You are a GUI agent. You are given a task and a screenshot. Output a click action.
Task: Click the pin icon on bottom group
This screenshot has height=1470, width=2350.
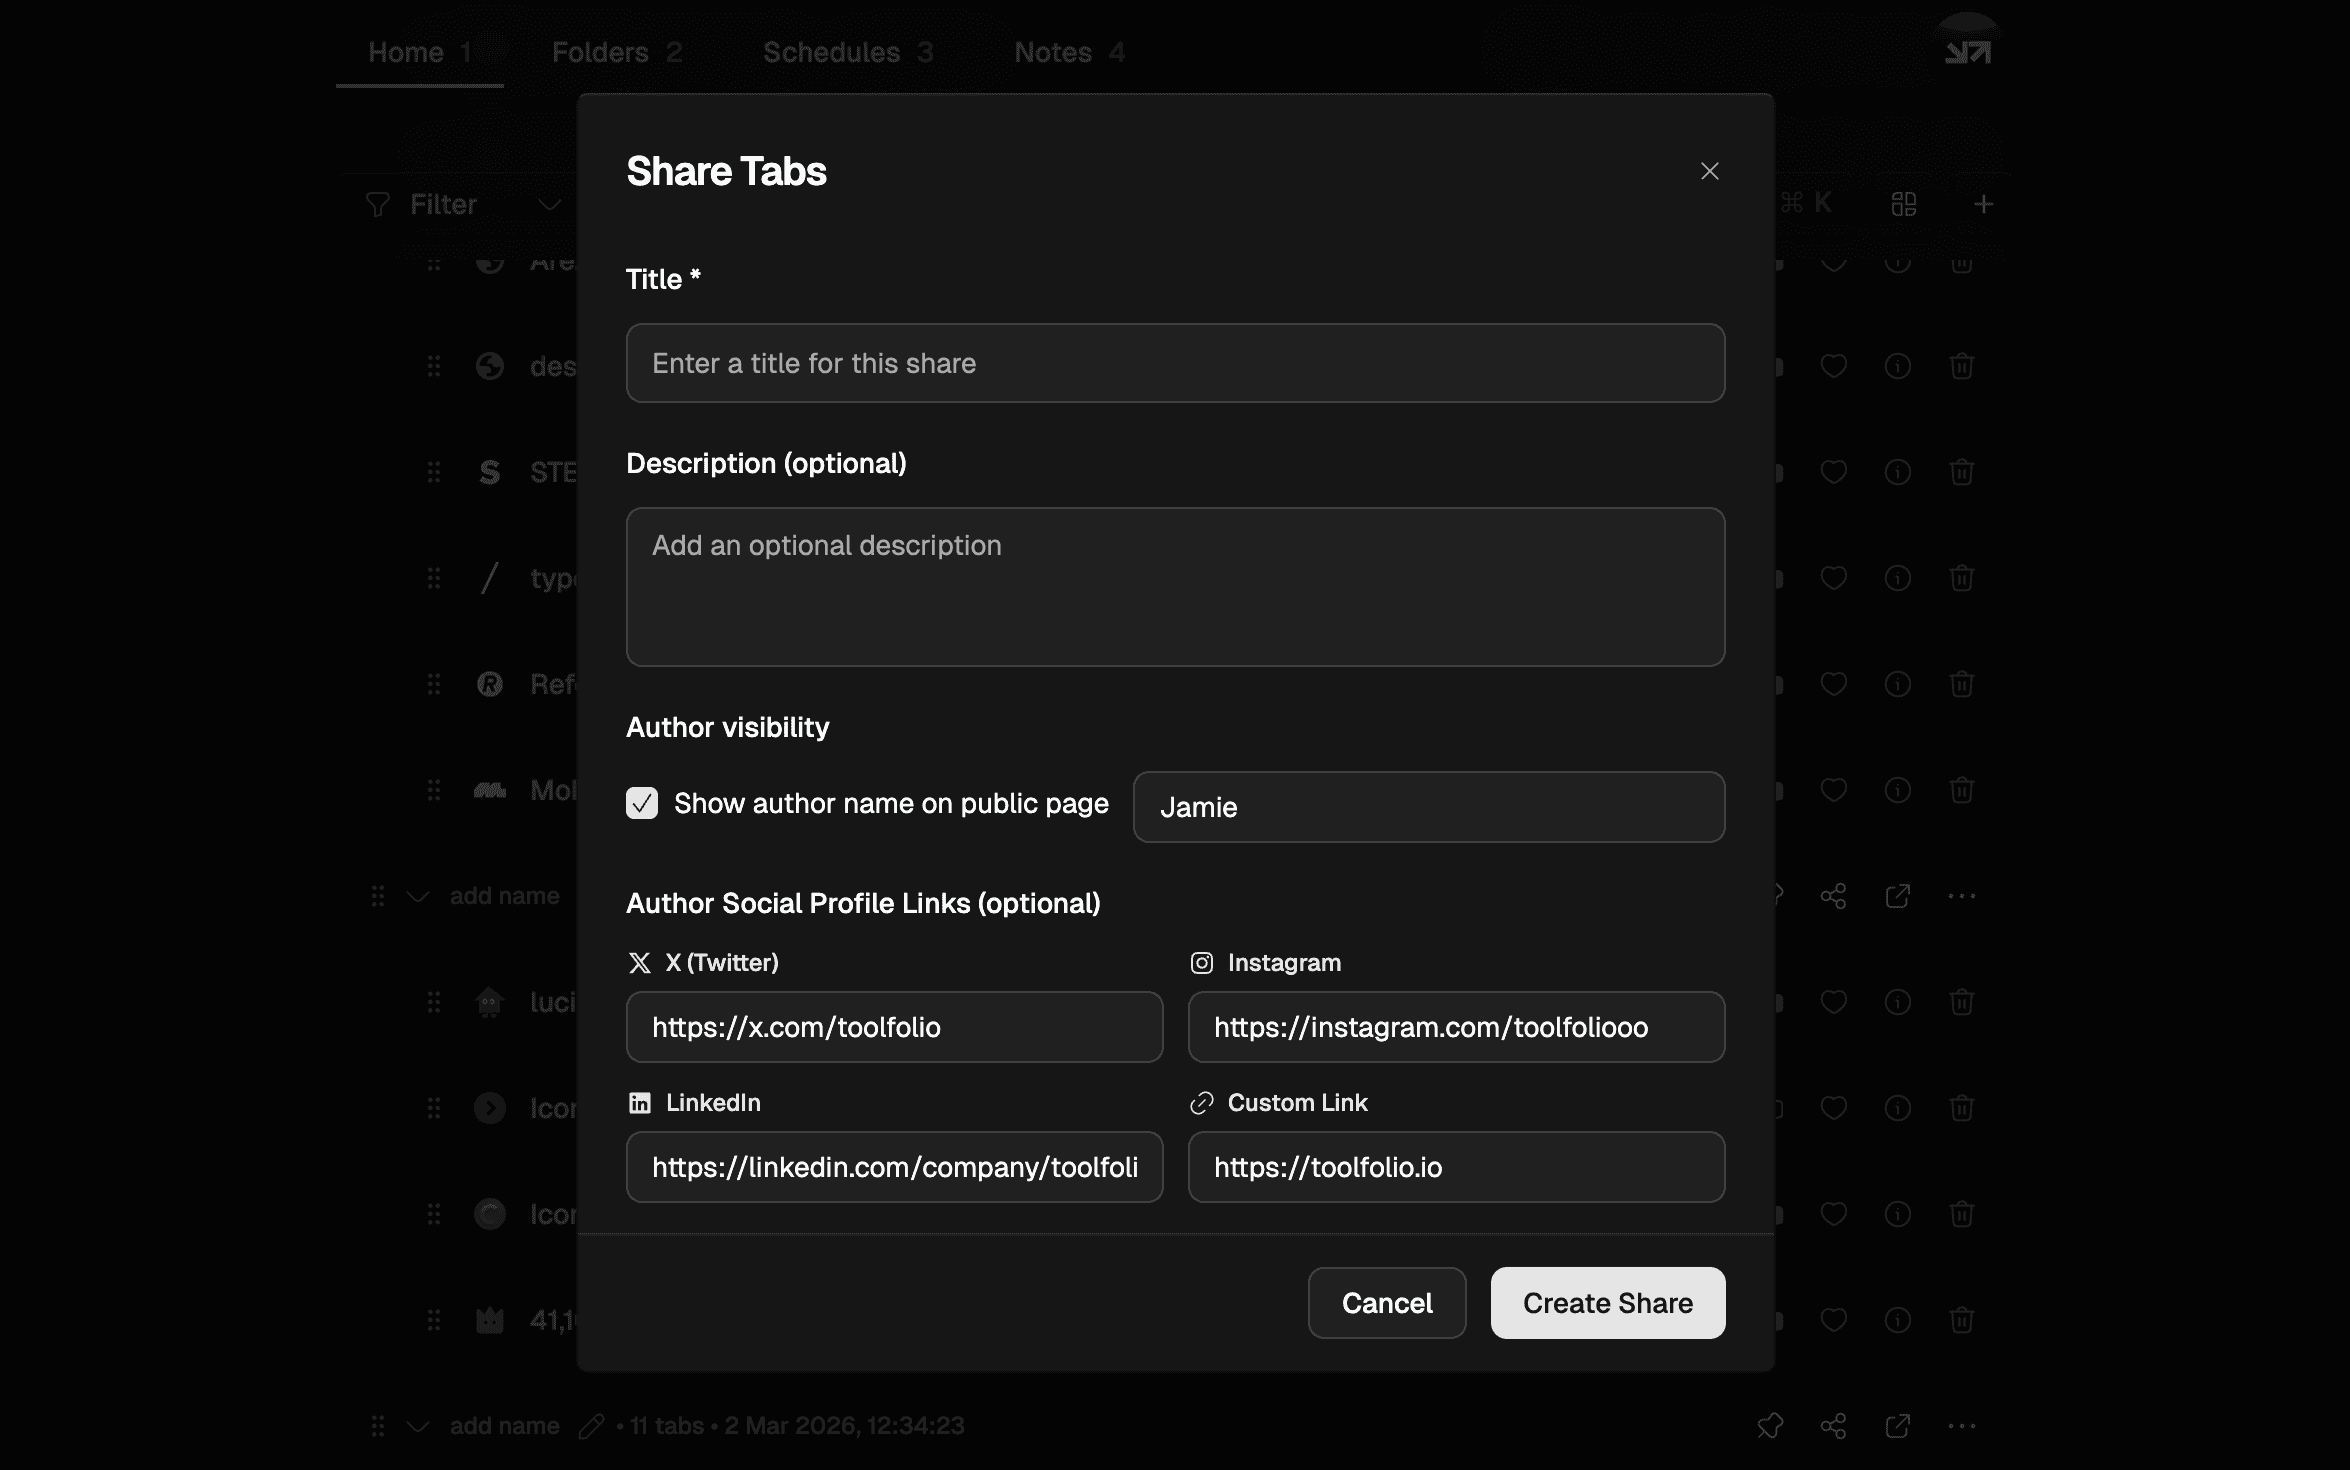tap(1770, 1426)
